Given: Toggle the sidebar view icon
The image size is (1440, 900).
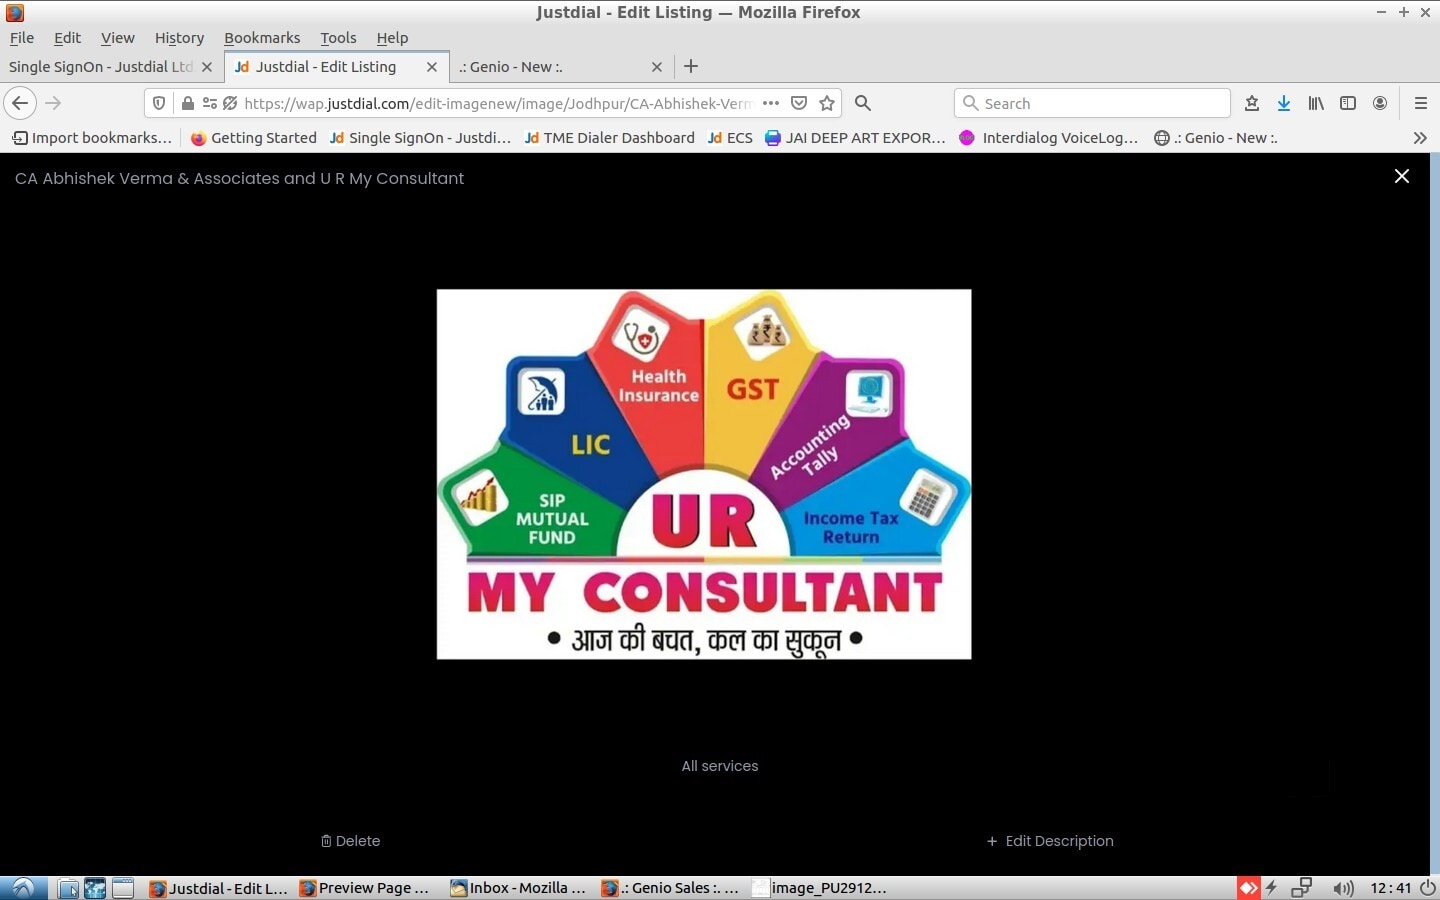Looking at the screenshot, I should pos(1348,103).
